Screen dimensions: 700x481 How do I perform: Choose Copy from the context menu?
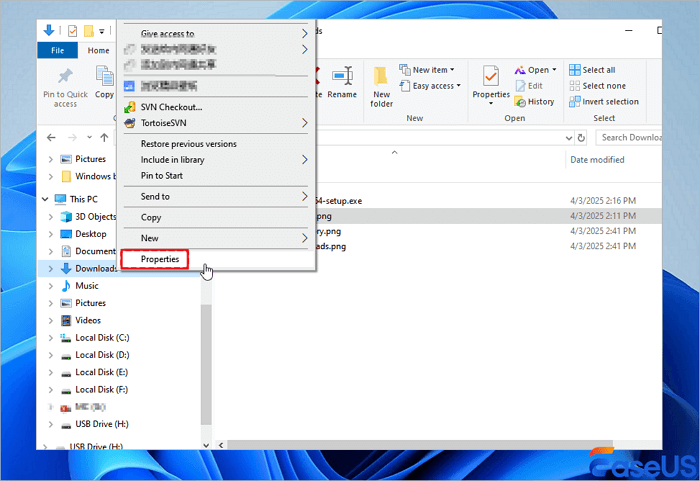[216, 217]
